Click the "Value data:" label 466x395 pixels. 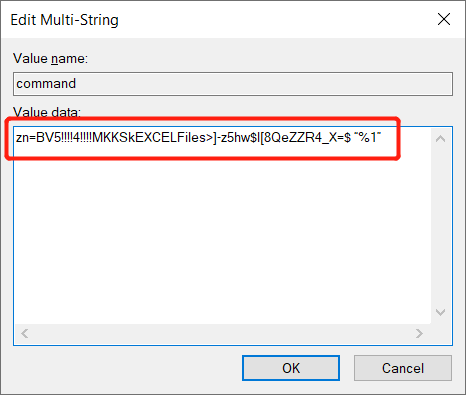click(x=47, y=112)
